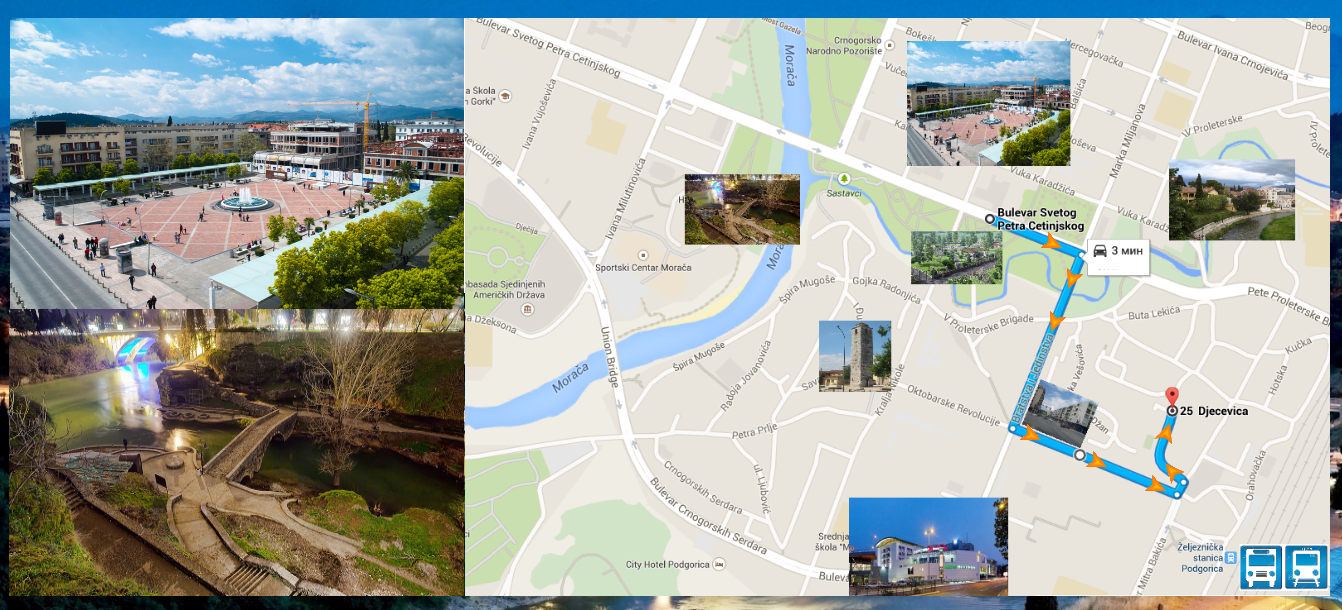Image resolution: width=1342 pixels, height=610 pixels.
Task: Click the Buta Lekića street label
Action: [1153, 314]
